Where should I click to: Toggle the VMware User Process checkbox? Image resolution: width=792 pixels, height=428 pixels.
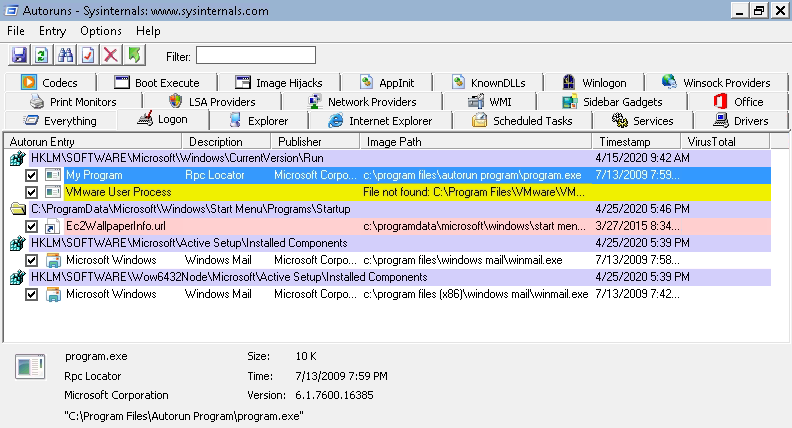coord(32,192)
